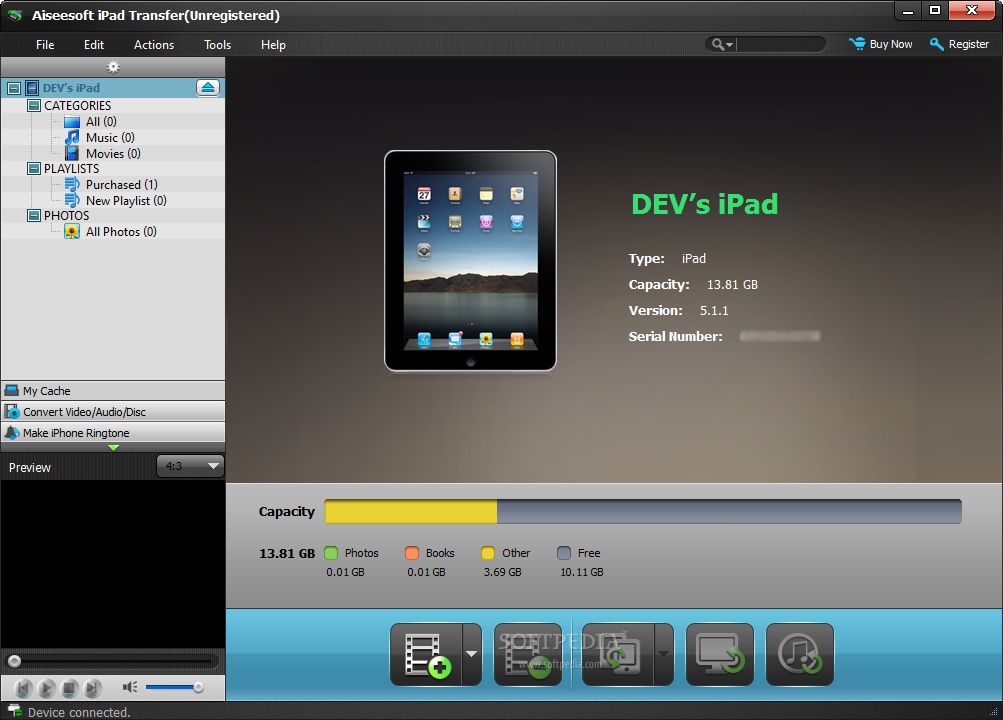This screenshot has width=1003, height=720.
Task: Click the ringtone bell icon
Action: [x=12, y=432]
